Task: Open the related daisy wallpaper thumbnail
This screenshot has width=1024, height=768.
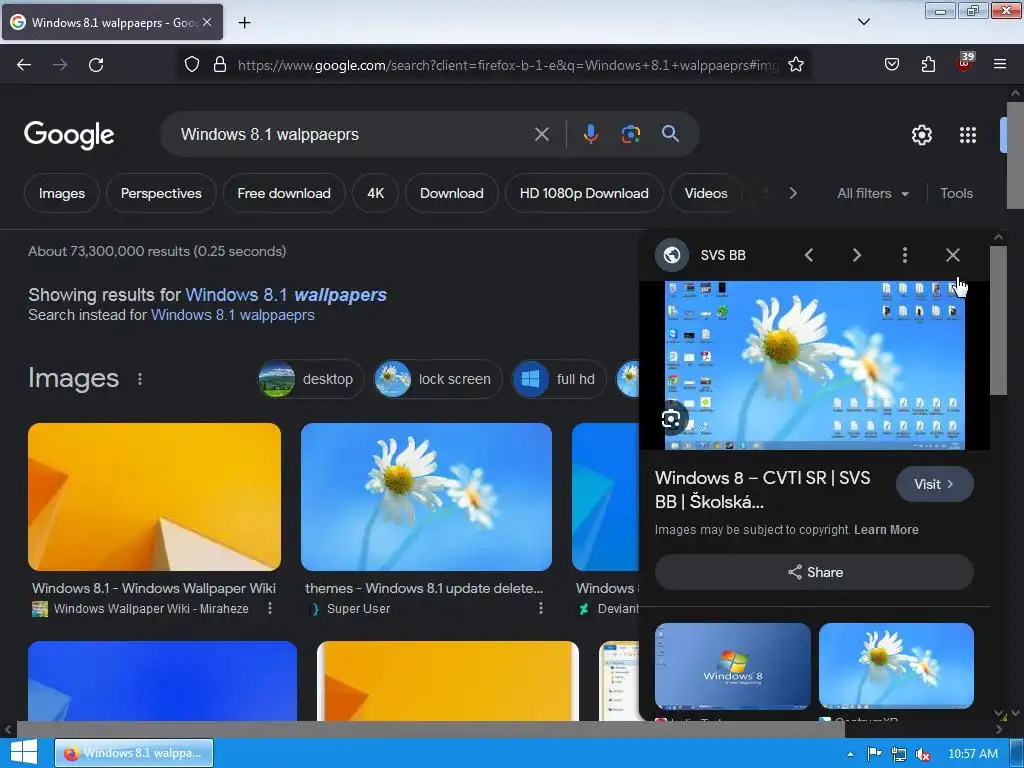Action: (x=896, y=666)
